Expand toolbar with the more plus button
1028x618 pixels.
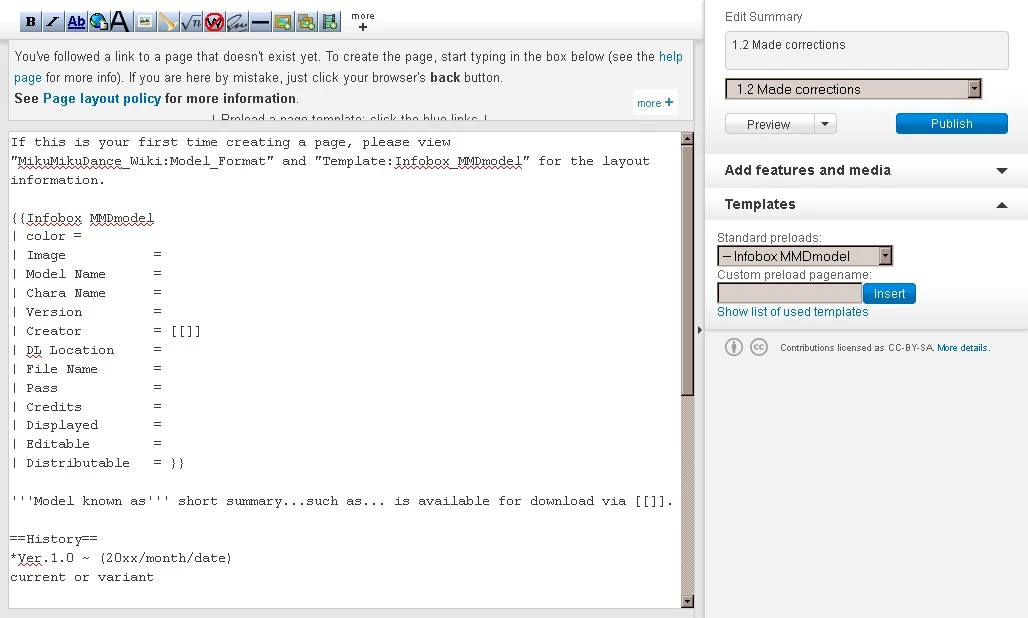tap(363, 22)
